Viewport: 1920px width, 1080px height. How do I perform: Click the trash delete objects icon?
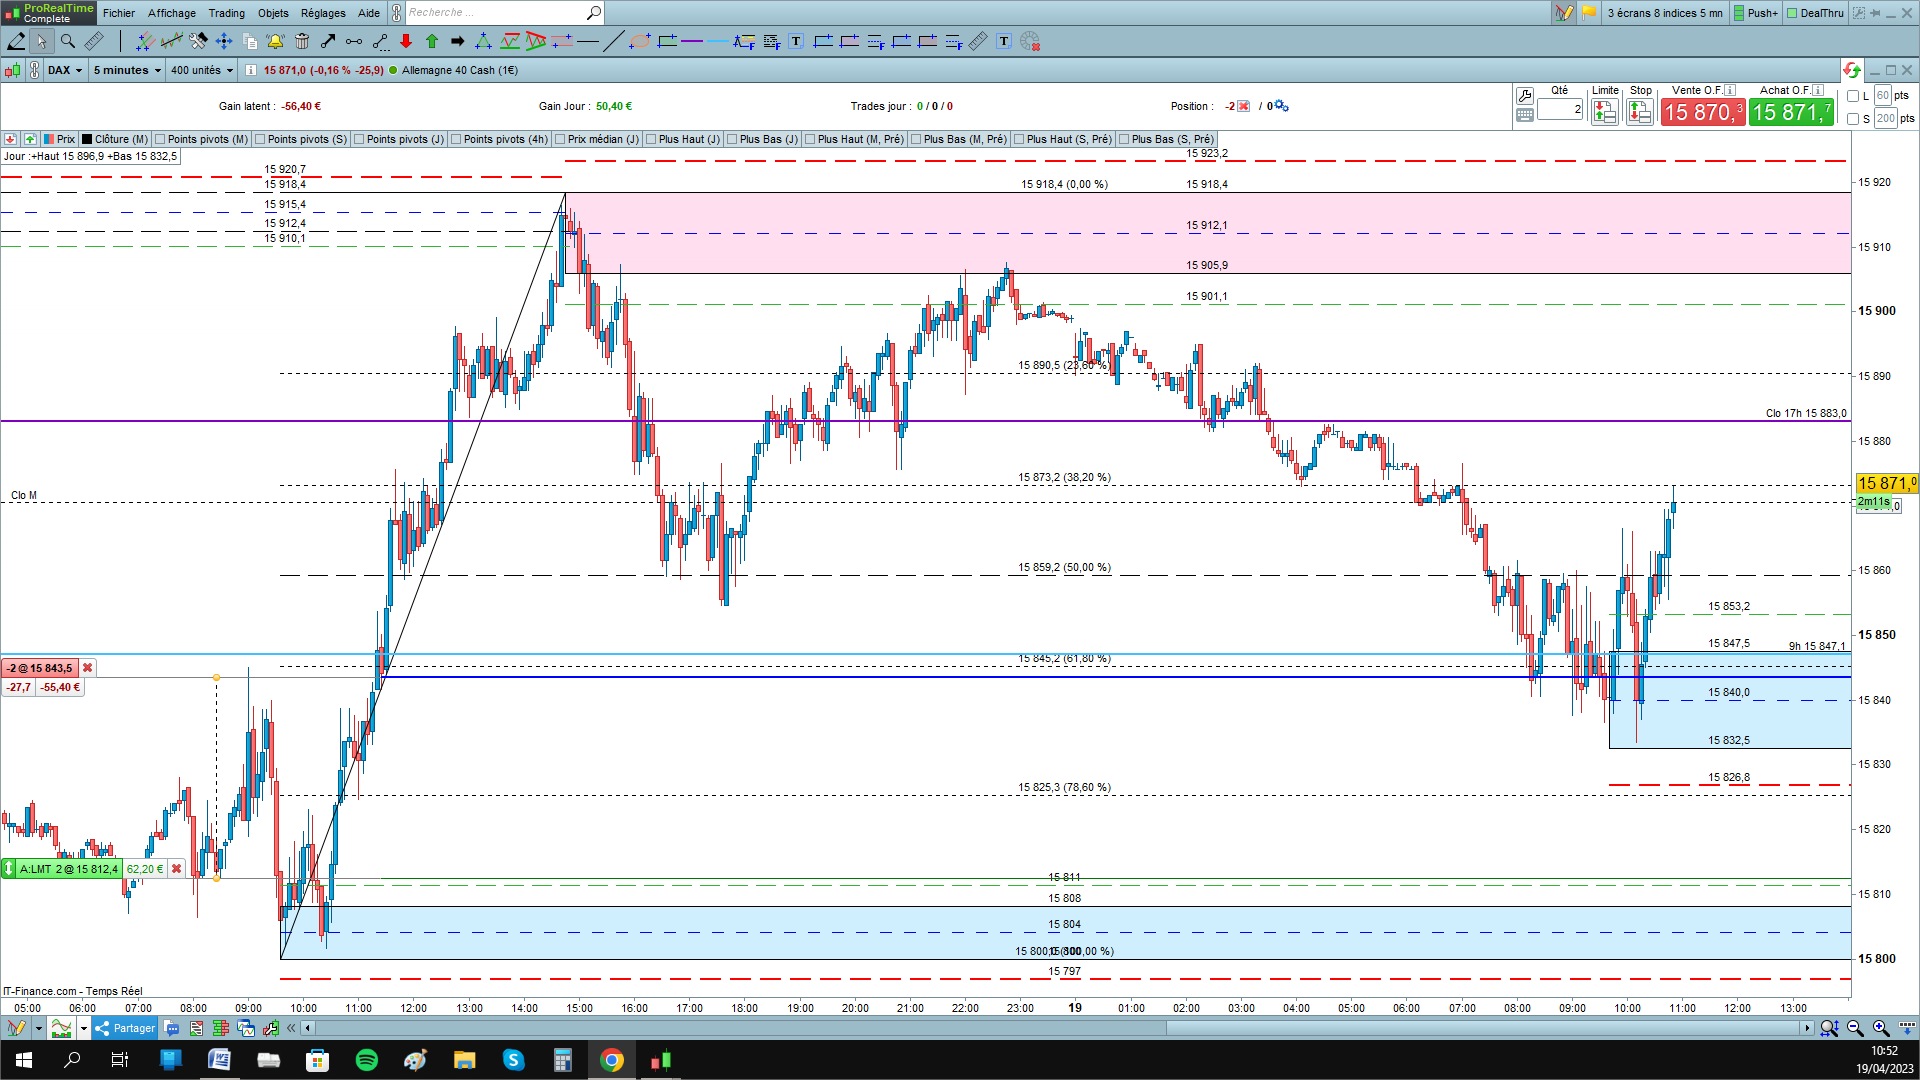point(302,41)
